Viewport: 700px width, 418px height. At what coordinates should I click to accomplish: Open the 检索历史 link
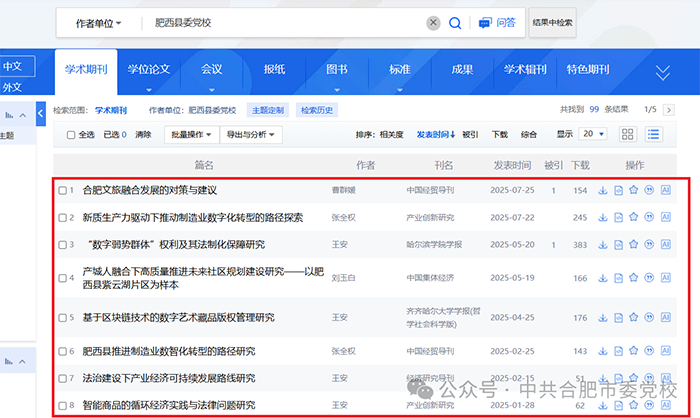click(317, 110)
